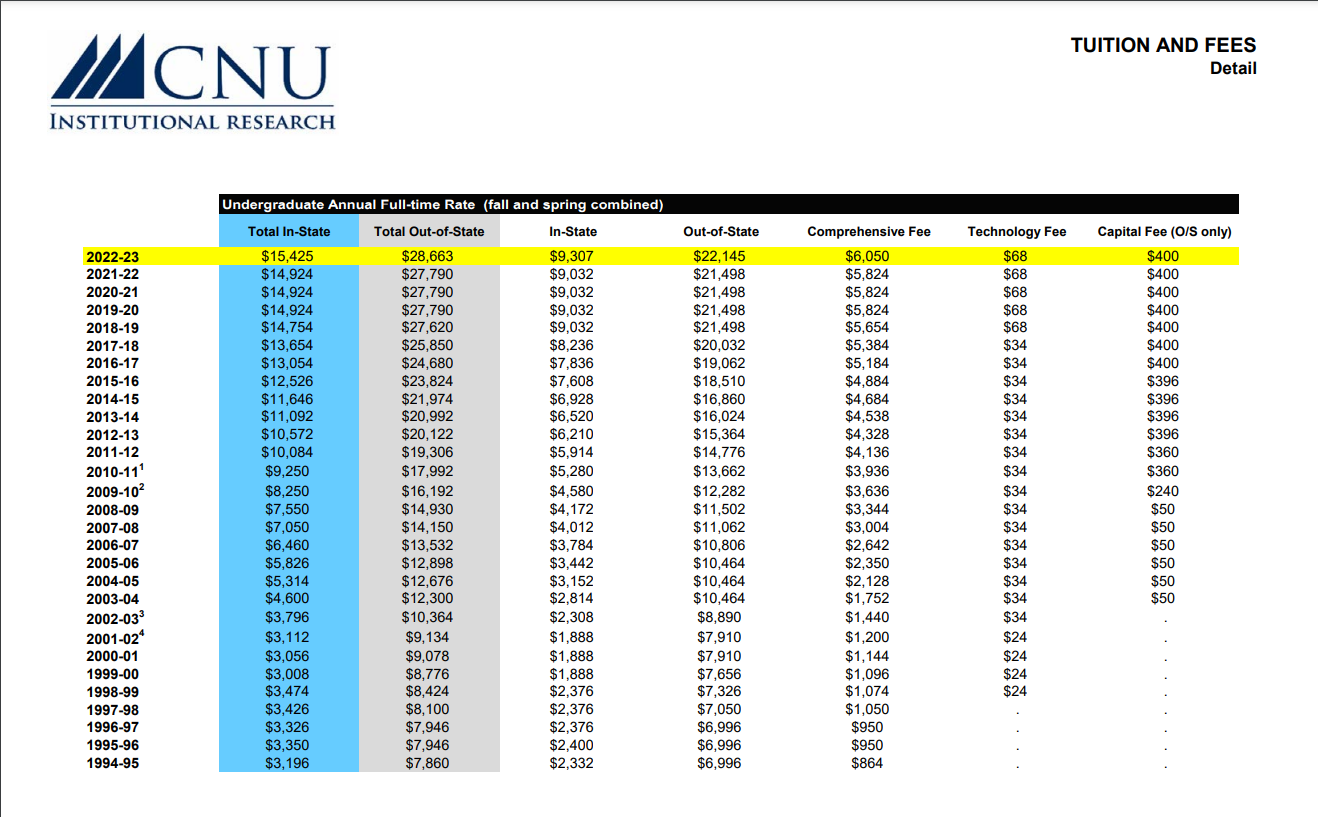Select the '2015-16' row label
The width and height of the screenshot is (1318, 817).
pos(113,382)
